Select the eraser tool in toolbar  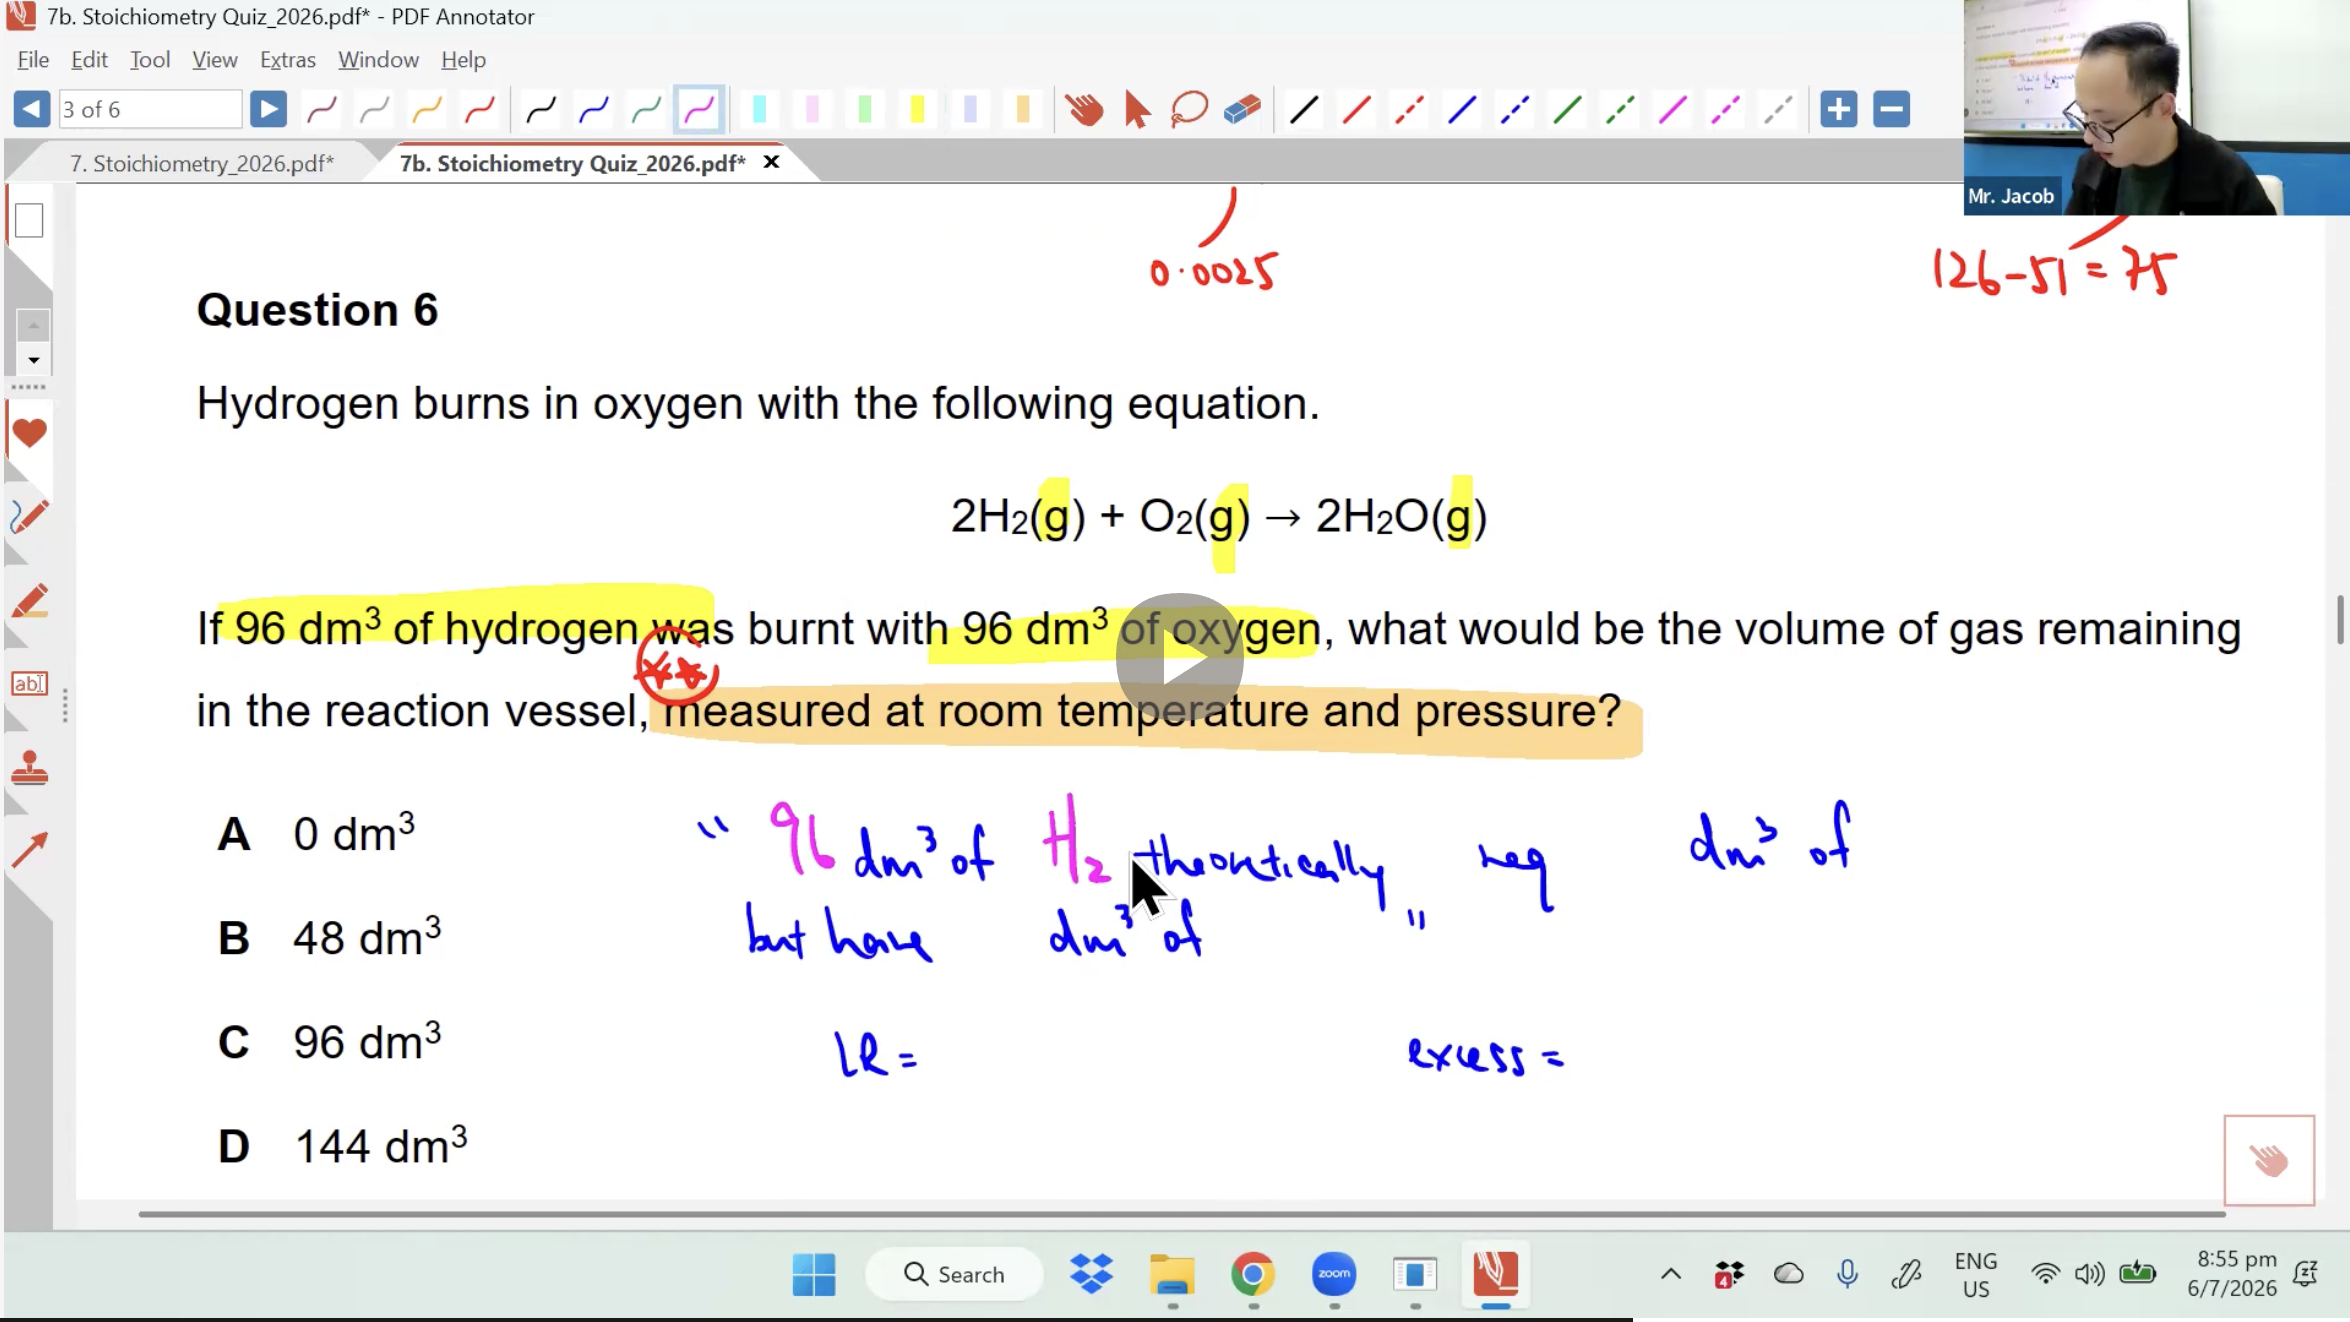[x=1241, y=109]
